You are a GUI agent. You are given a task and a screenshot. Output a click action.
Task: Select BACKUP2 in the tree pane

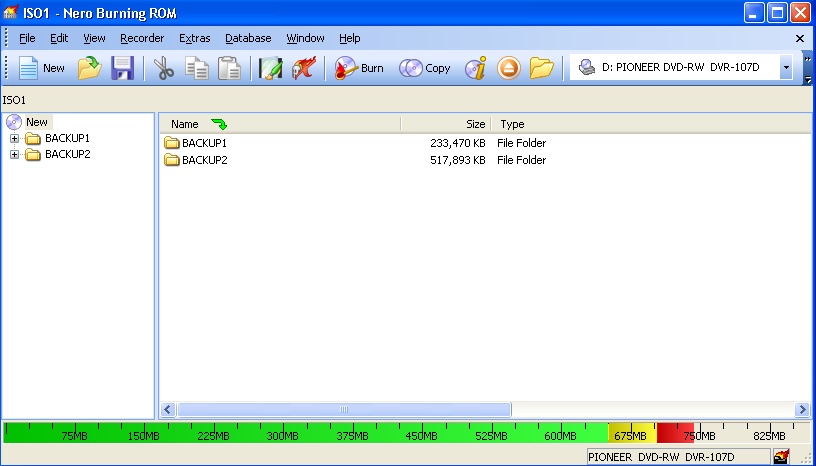click(x=68, y=155)
